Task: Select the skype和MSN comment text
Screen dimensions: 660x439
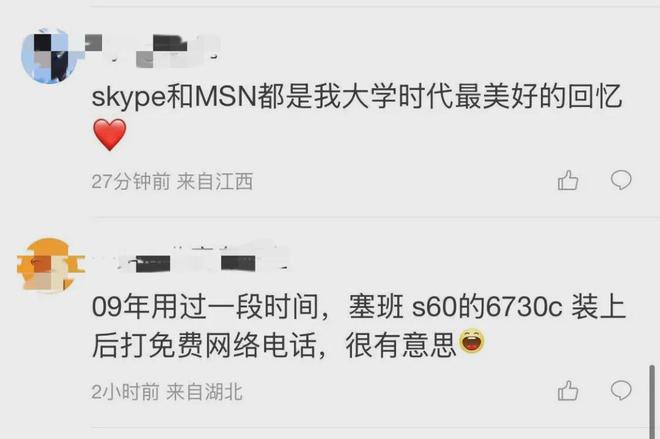Action: click(x=357, y=96)
